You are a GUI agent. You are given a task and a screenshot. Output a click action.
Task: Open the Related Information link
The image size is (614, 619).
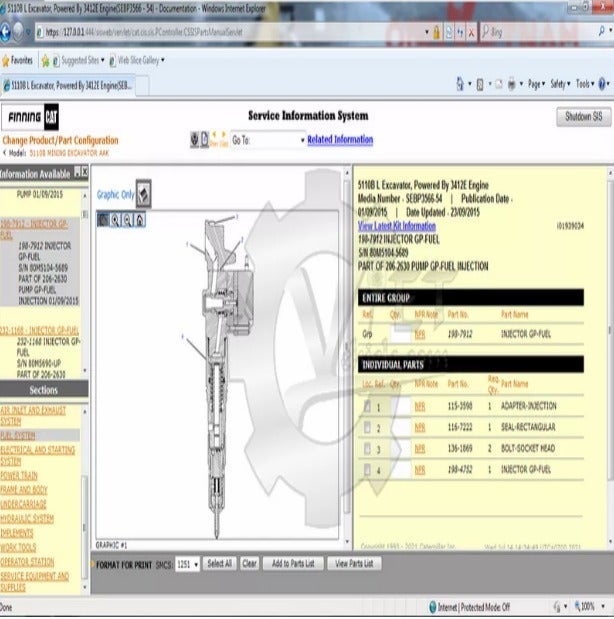coord(340,139)
